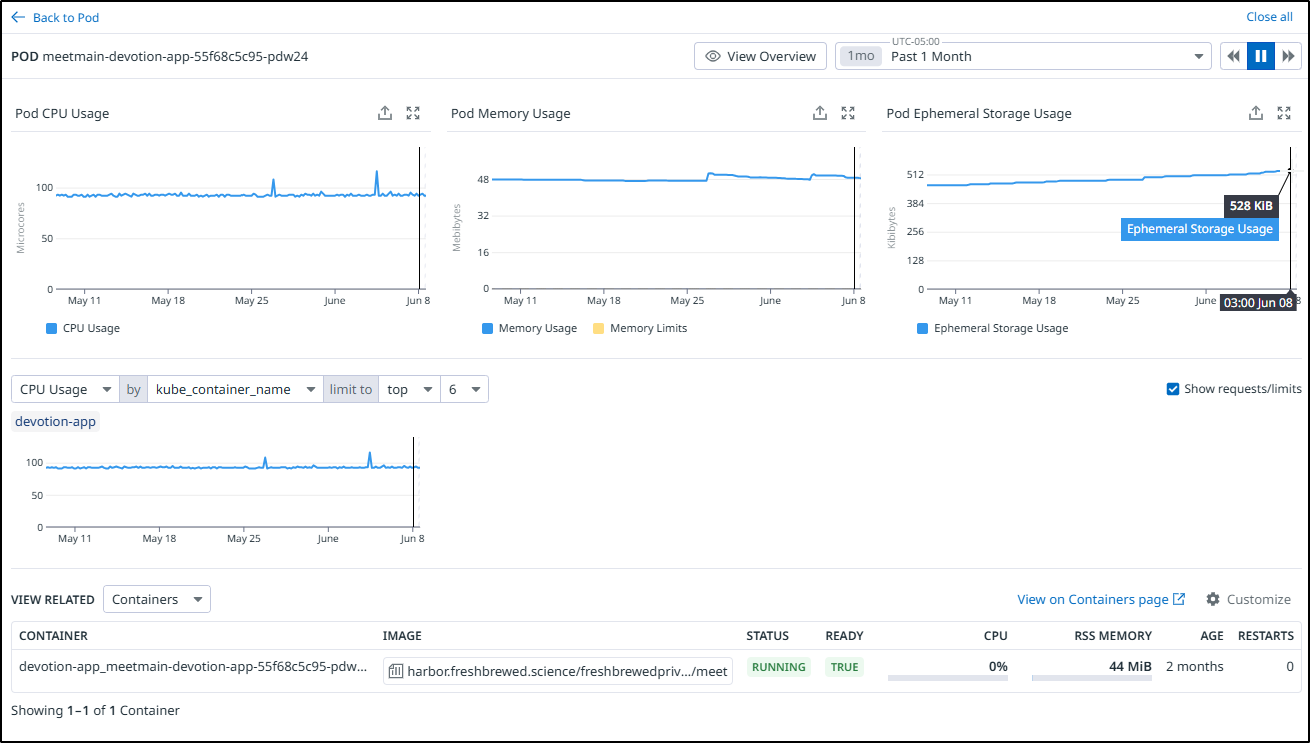Pause live graph updates
The width and height of the screenshot is (1310, 743).
pyautogui.click(x=1261, y=56)
